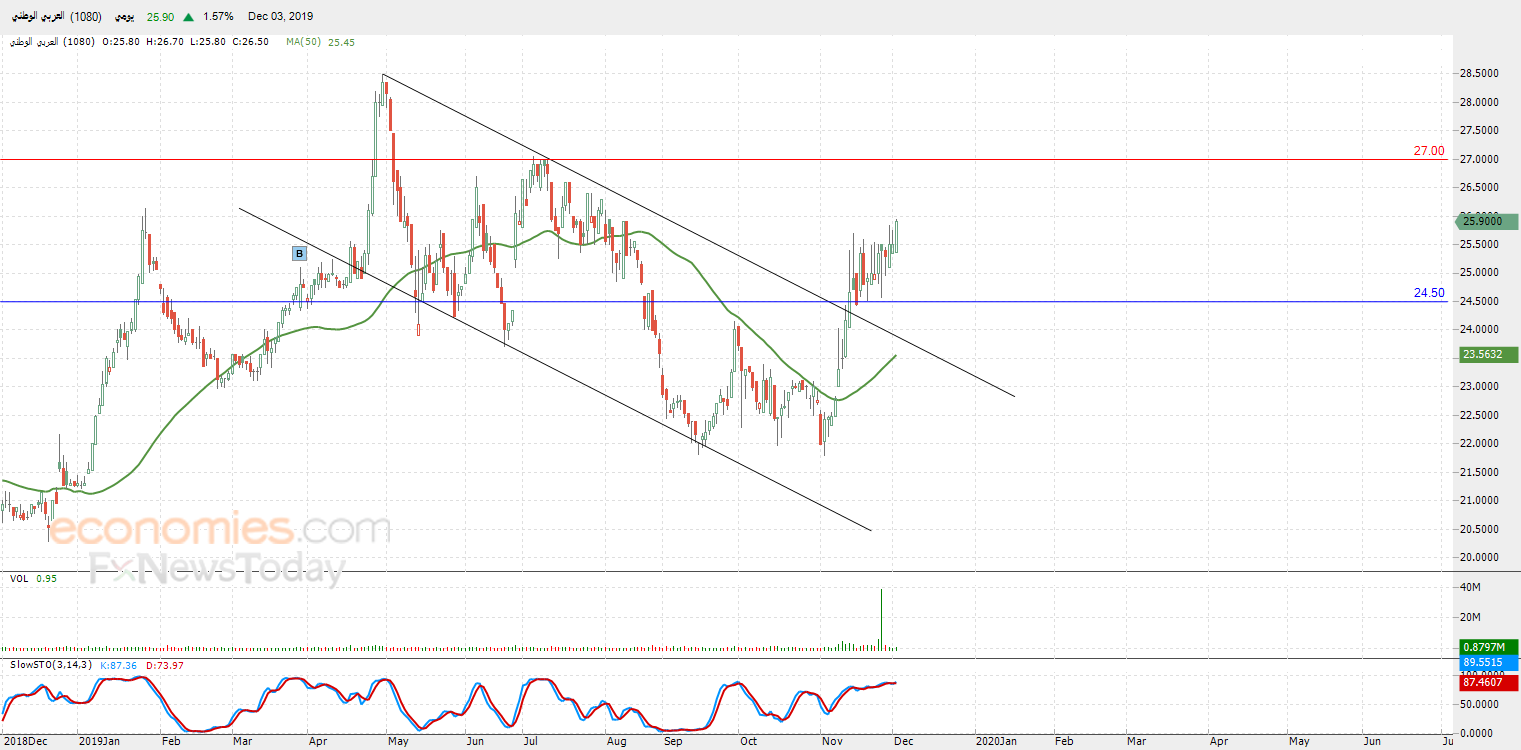Click the O:25.80 open price value
1521x750 pixels.
click(121, 42)
